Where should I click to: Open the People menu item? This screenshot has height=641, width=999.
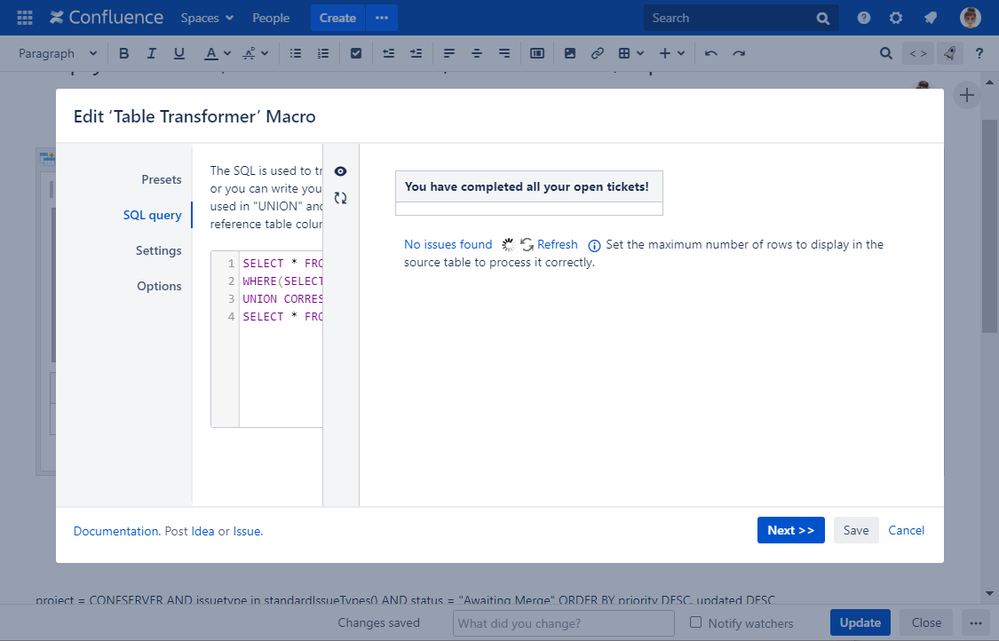coord(271,18)
